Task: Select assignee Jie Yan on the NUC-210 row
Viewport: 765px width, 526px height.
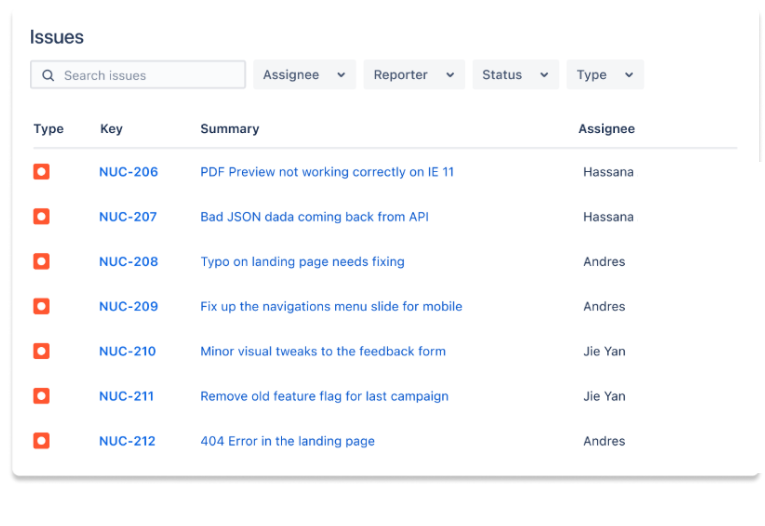Action: click(604, 351)
